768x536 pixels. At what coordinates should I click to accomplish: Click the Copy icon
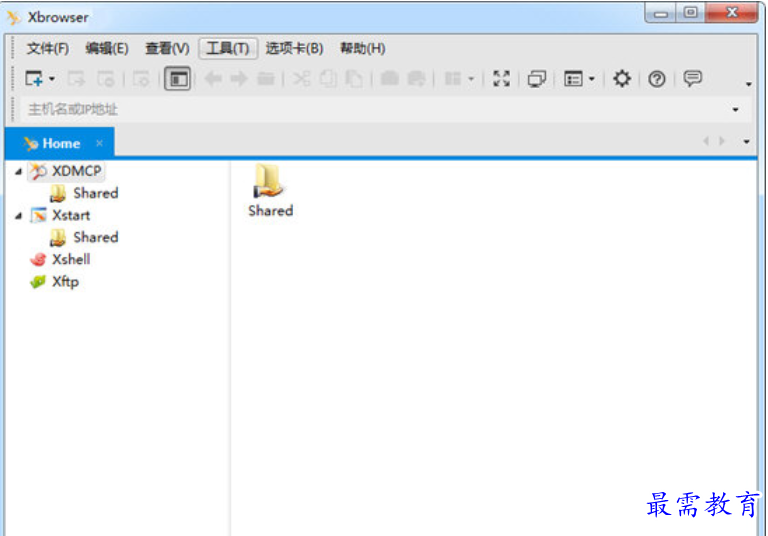coord(328,78)
